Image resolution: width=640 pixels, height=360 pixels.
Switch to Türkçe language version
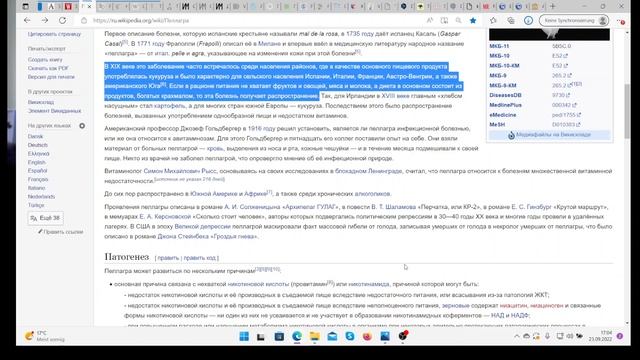point(36,205)
